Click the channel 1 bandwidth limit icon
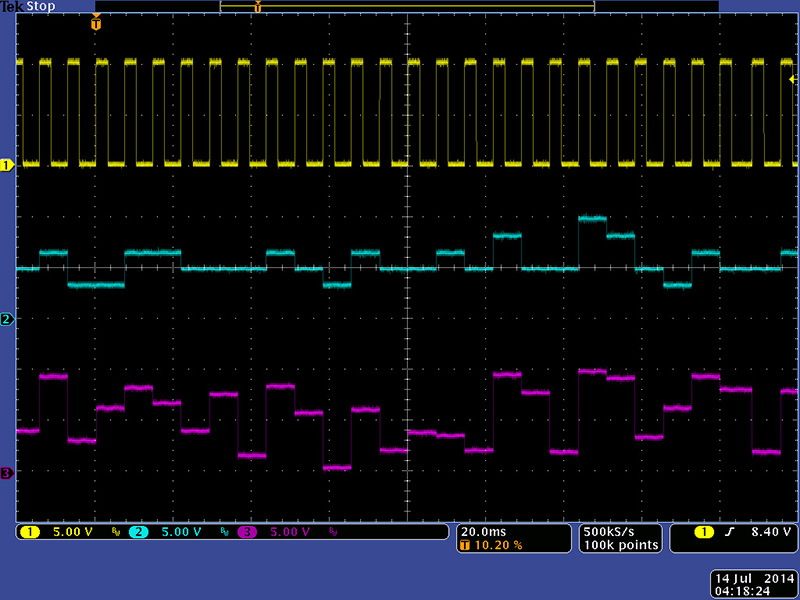 116,533
